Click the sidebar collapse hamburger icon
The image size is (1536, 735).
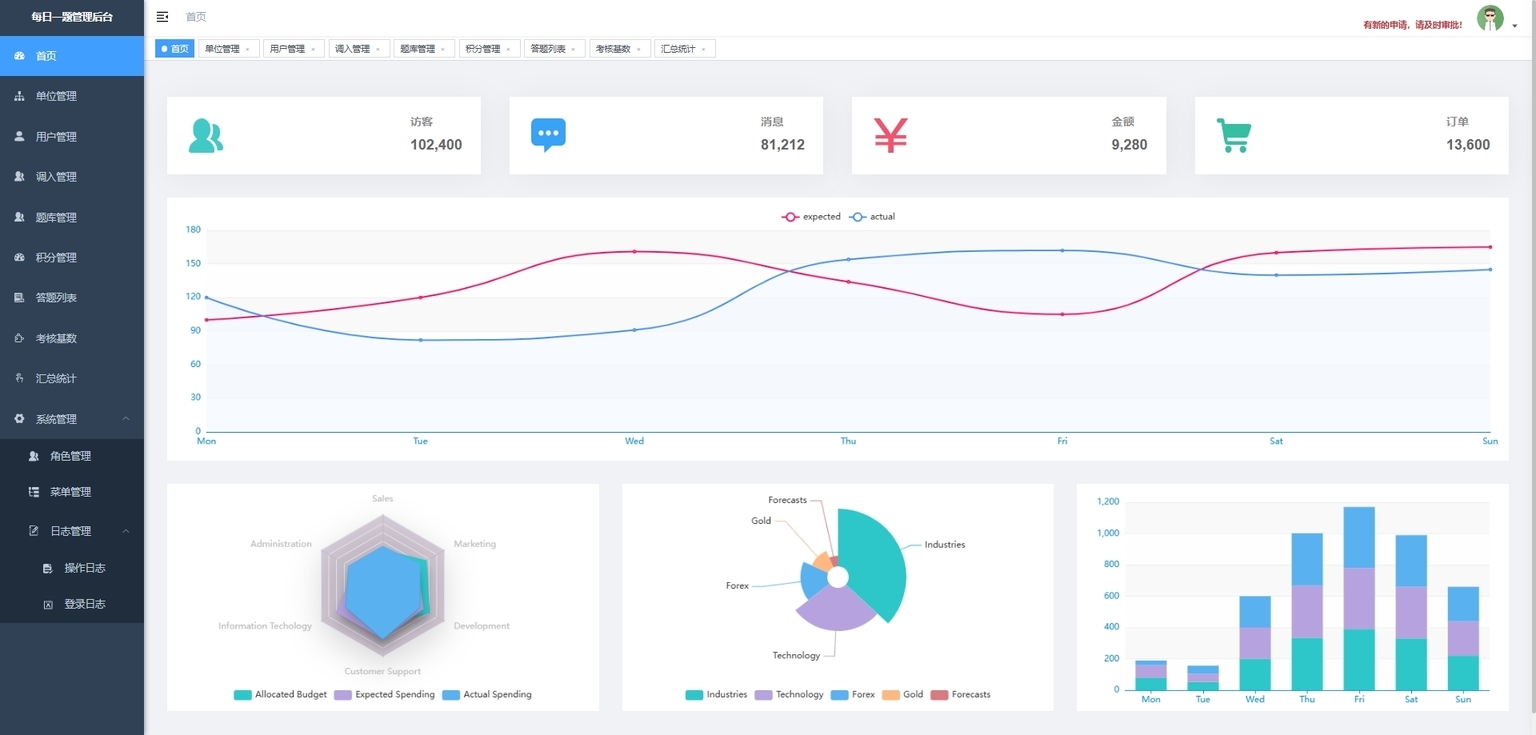(163, 17)
